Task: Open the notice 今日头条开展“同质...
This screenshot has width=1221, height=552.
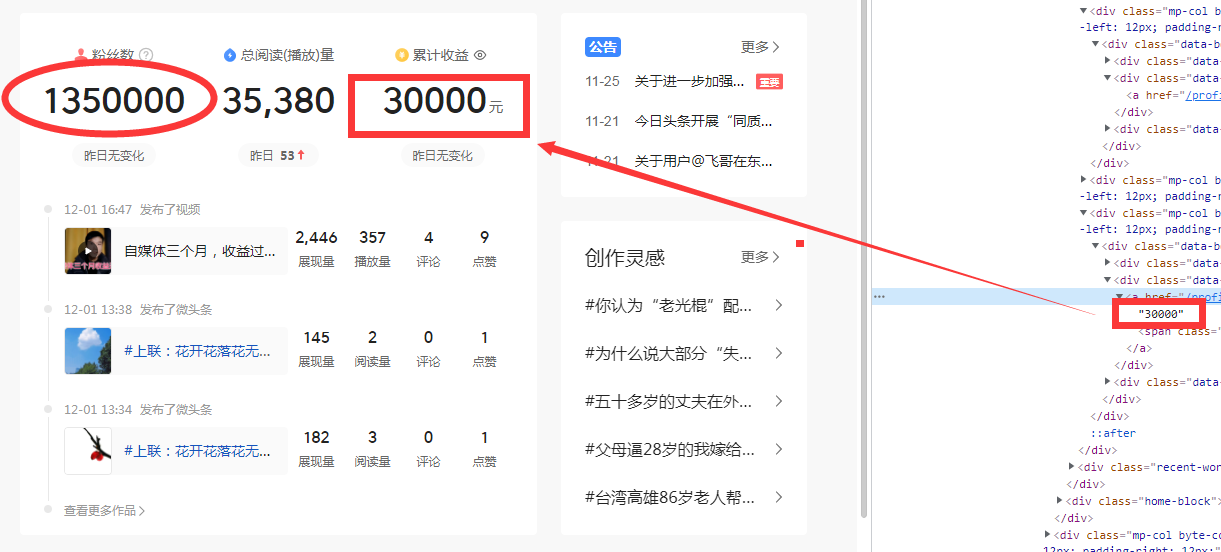Action: (x=704, y=122)
